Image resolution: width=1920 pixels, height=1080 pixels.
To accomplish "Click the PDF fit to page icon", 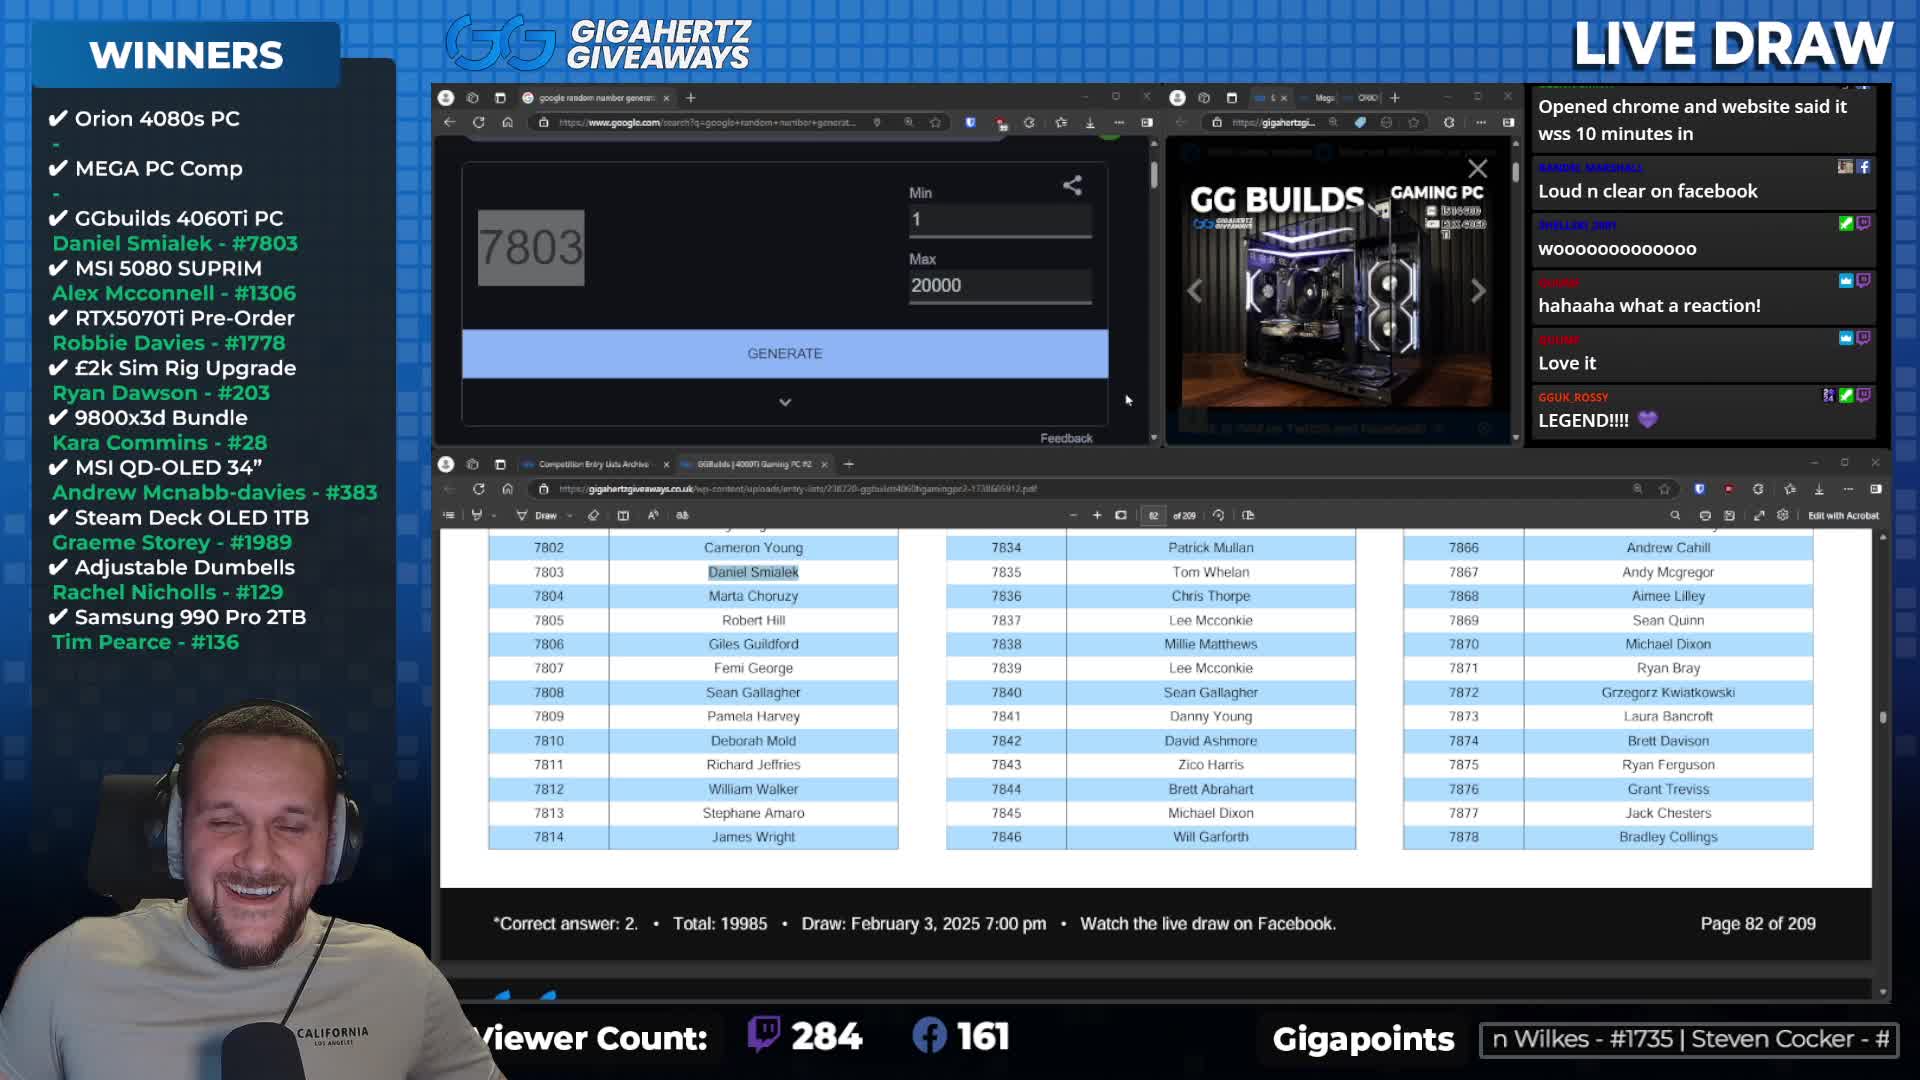I will click(1121, 515).
